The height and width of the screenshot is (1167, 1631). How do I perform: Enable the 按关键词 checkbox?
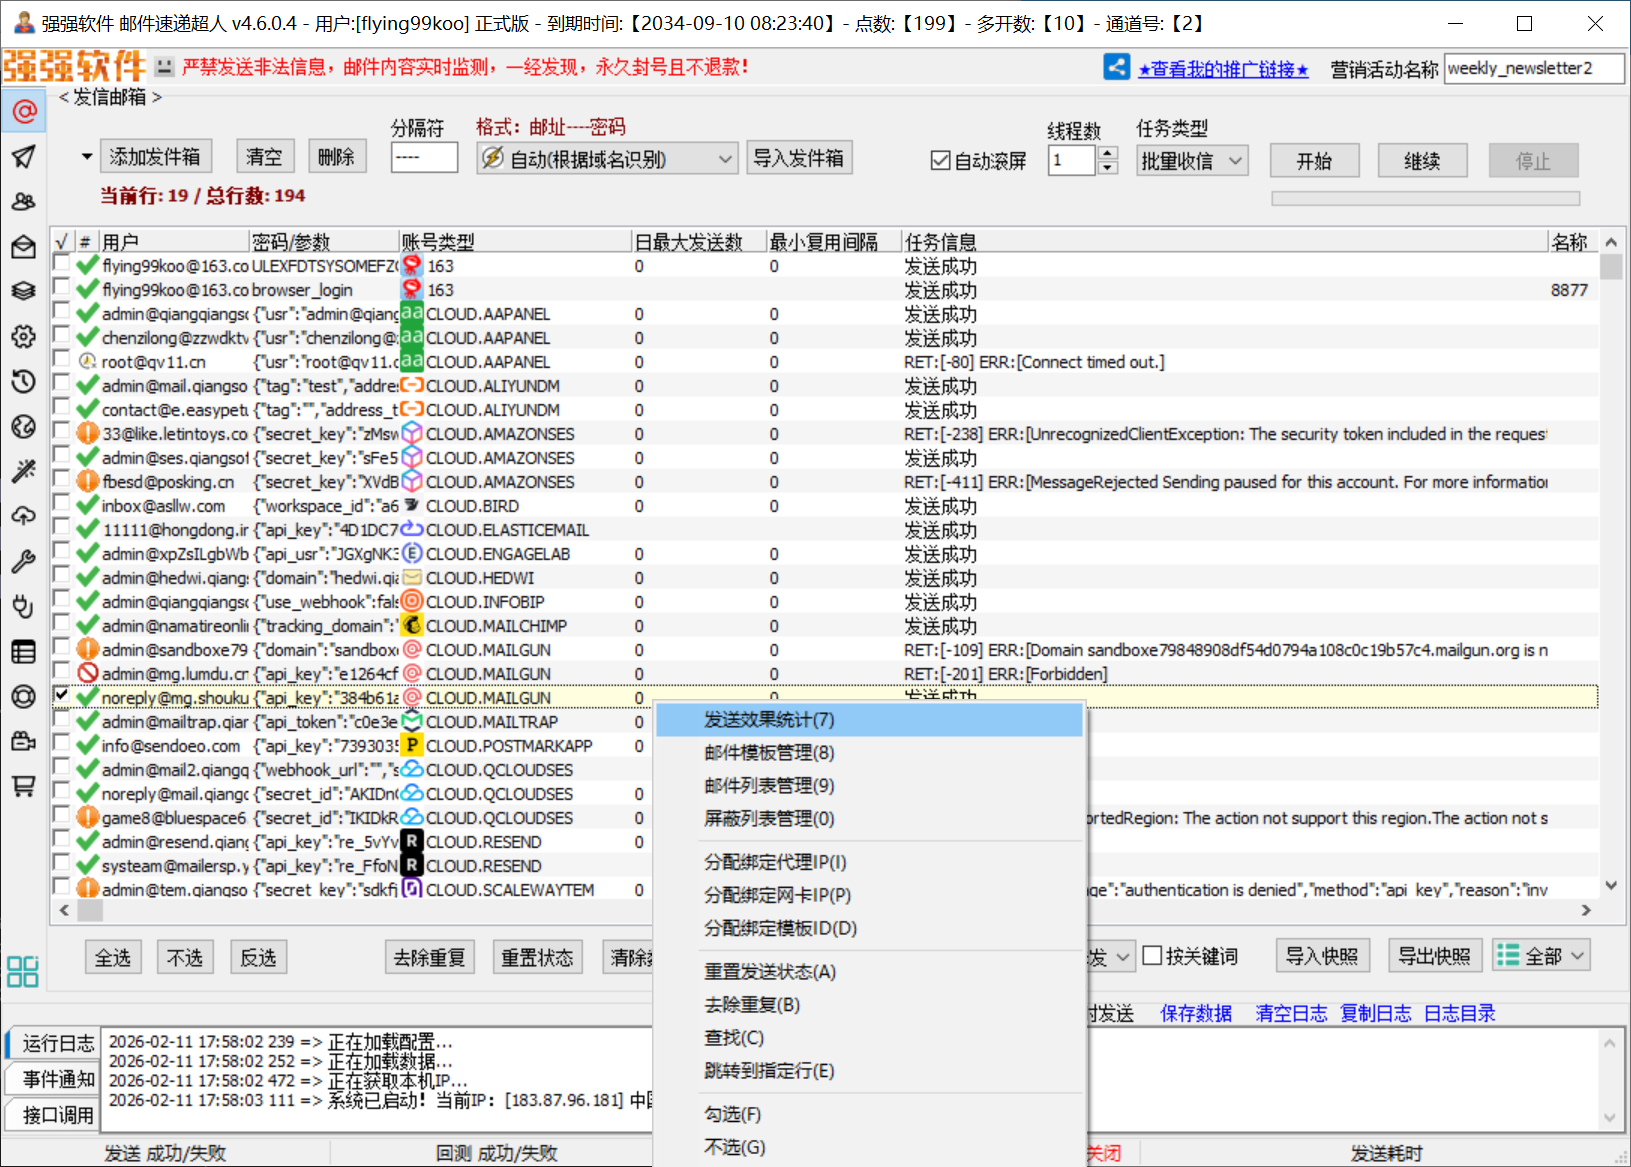pos(1152,956)
